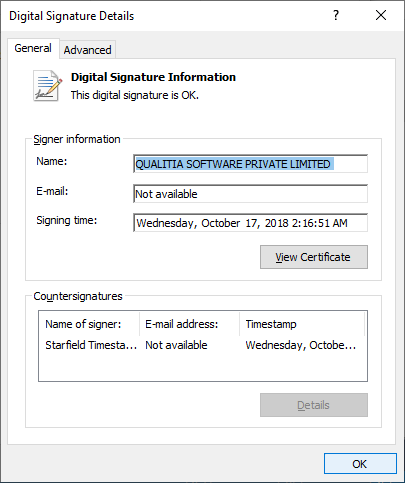The image size is (405, 483).
Task: Click the help question mark button
Action: pyautogui.click(x=336, y=15)
